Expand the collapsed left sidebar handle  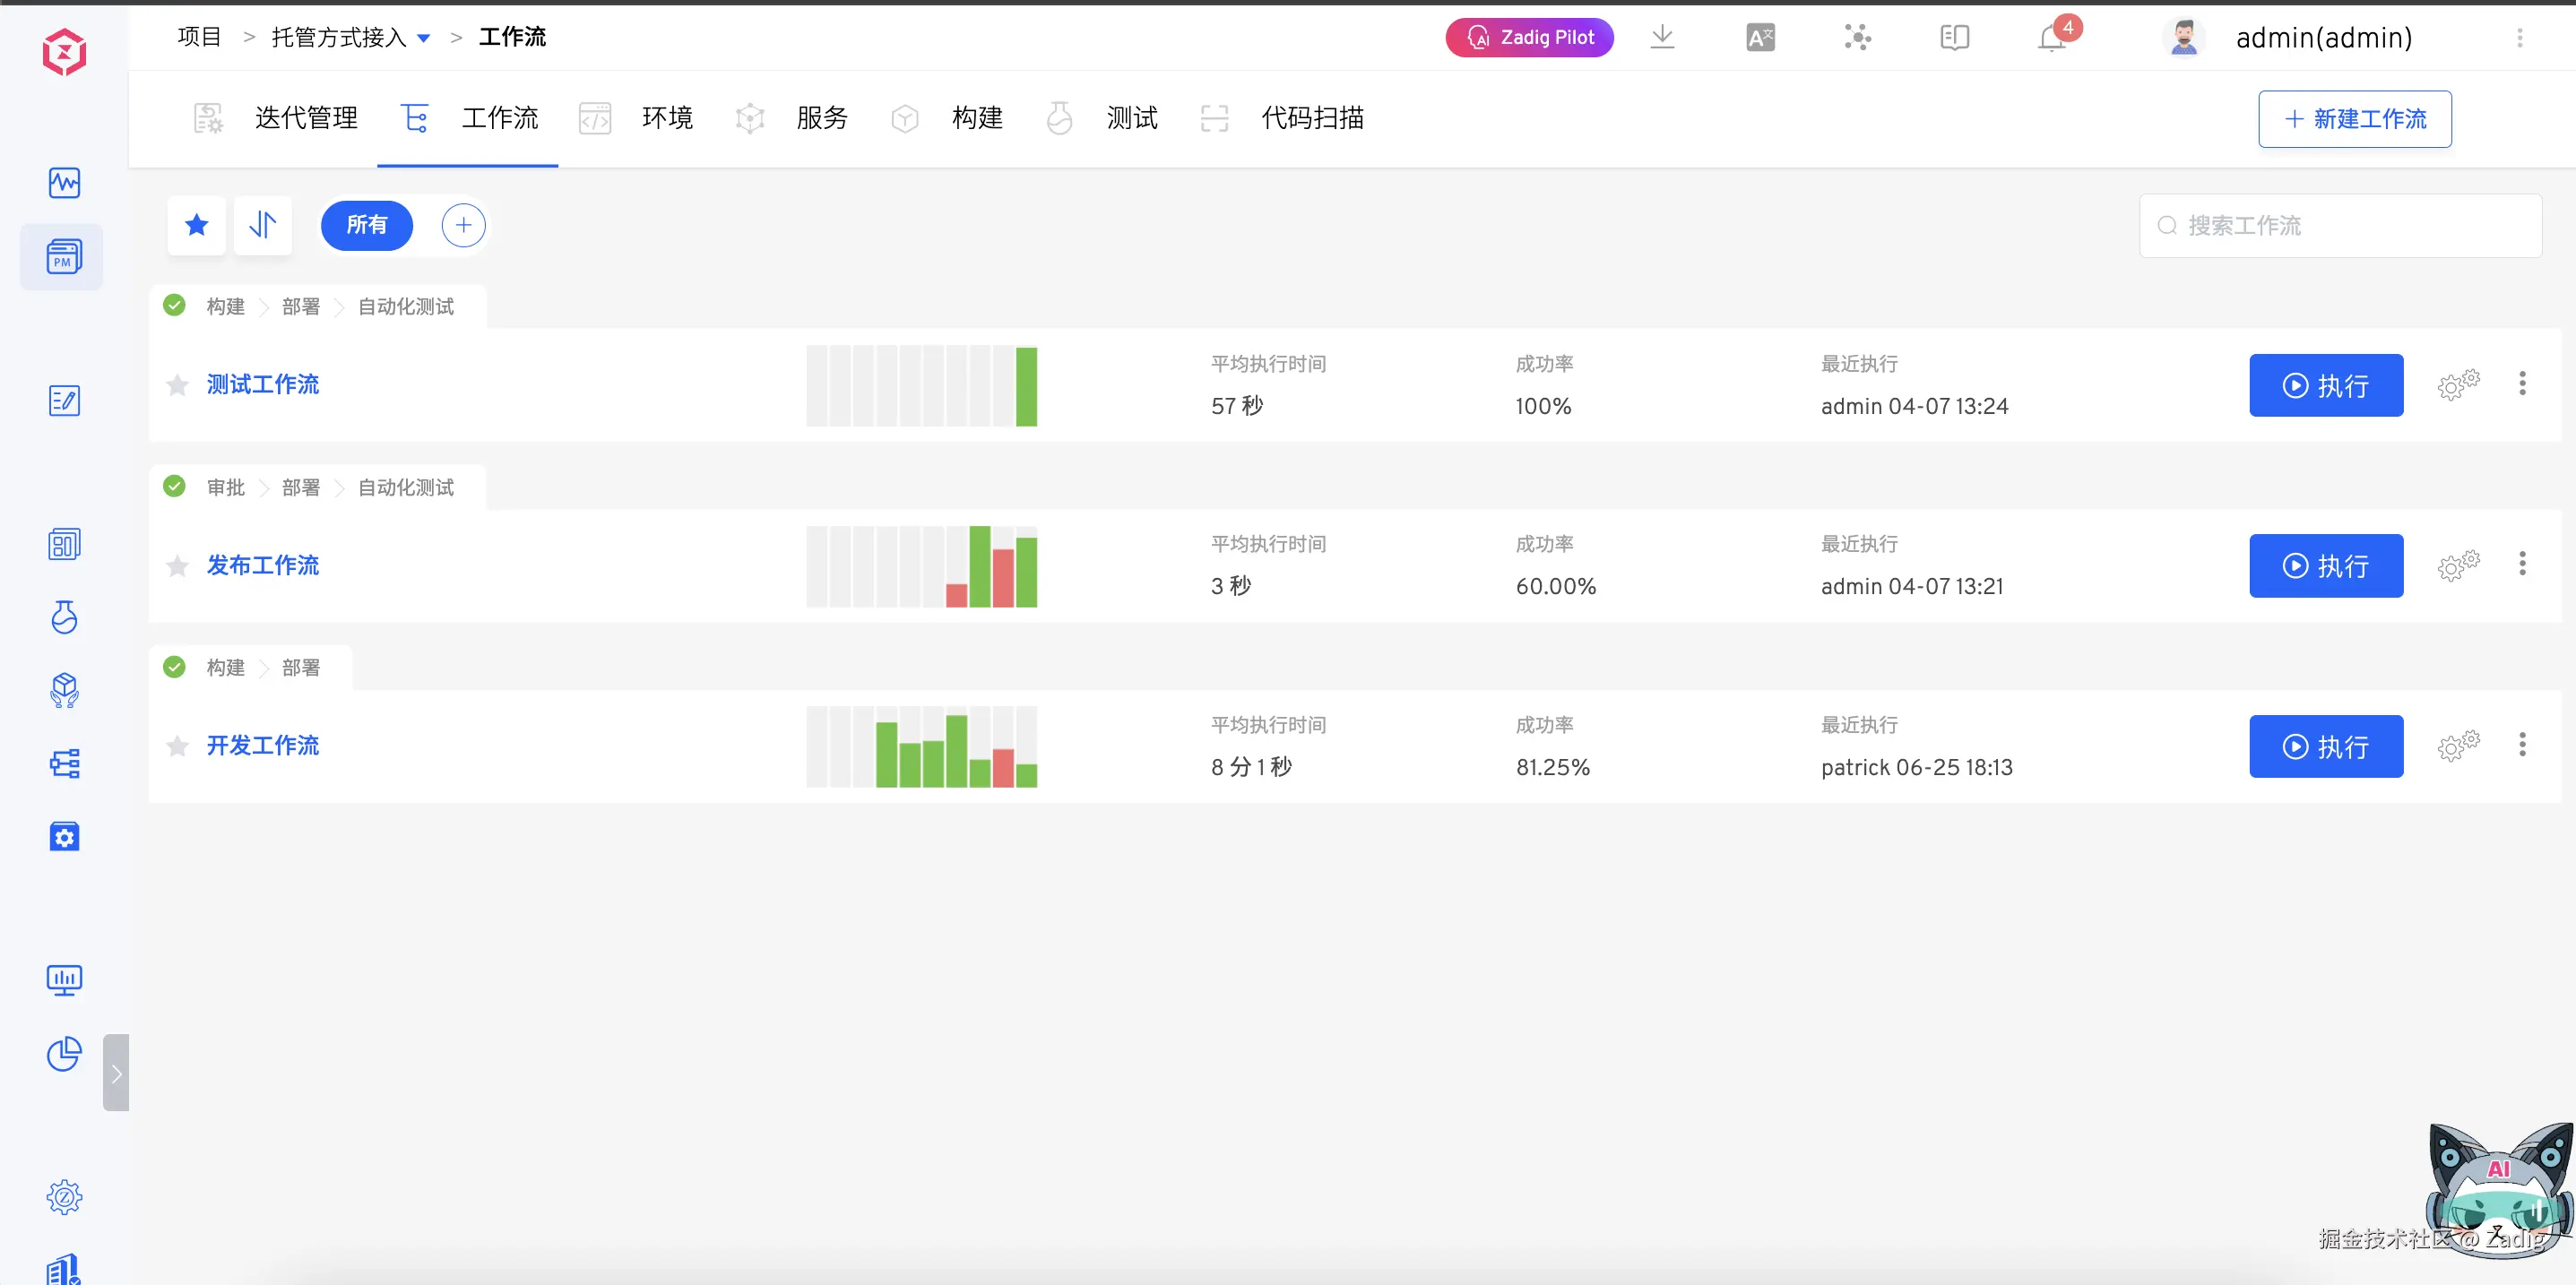pyautogui.click(x=116, y=1073)
